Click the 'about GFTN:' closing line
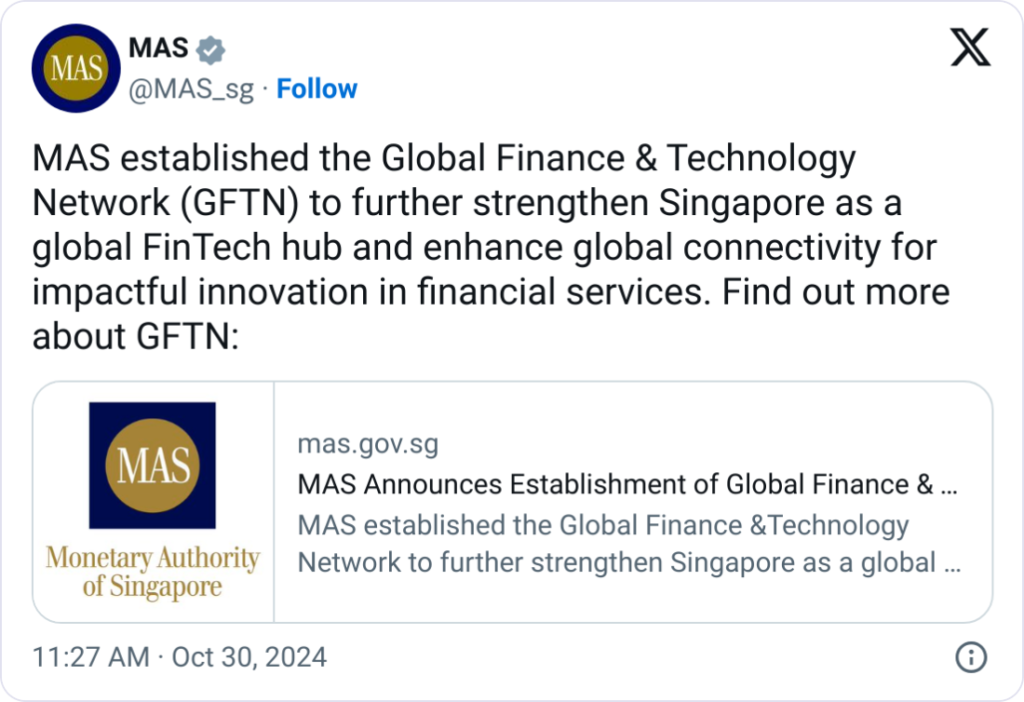The image size is (1024, 702). click(x=134, y=337)
